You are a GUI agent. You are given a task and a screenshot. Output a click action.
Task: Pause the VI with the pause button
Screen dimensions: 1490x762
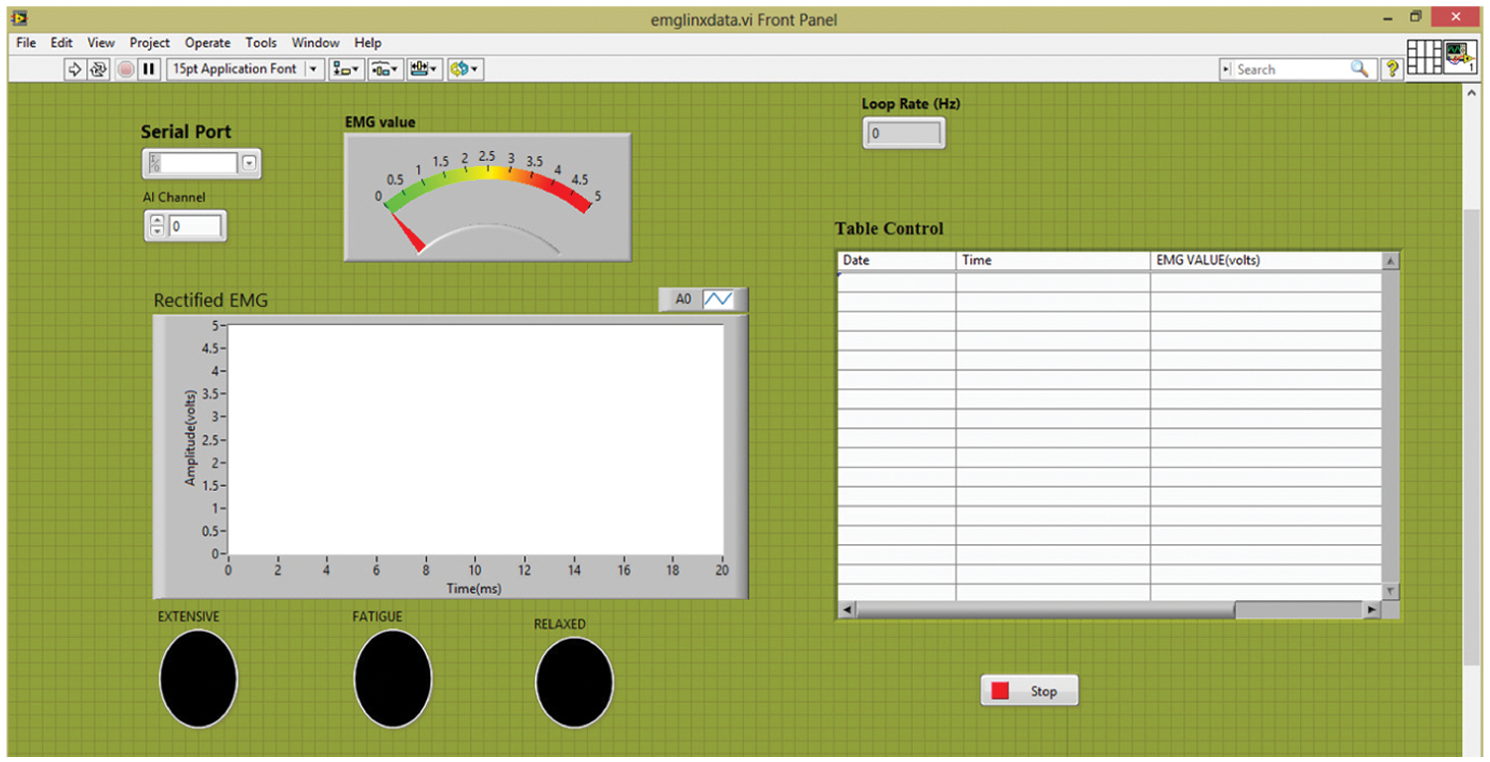tap(149, 69)
